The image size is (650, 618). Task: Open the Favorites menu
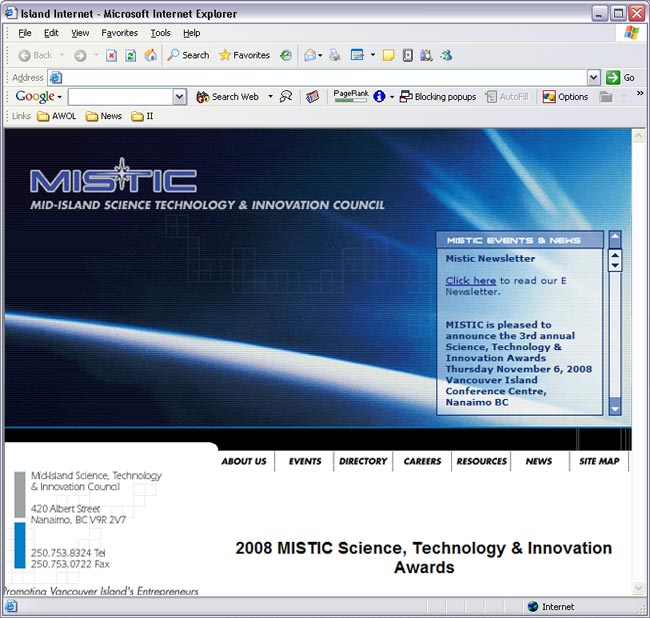[119, 33]
